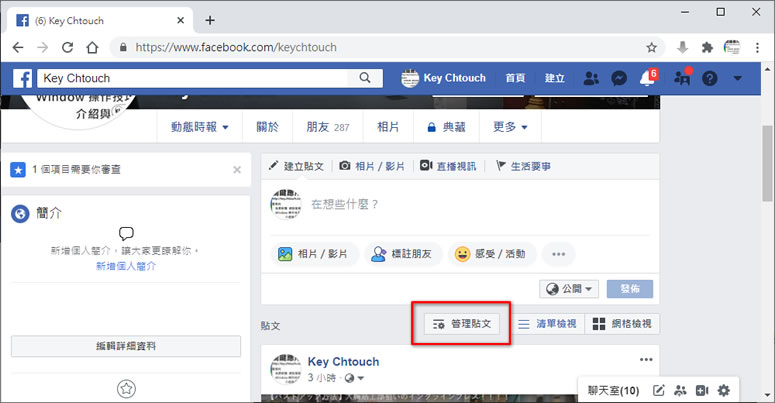This screenshot has width=775, height=403.
Task: Open the Chrome extensions puzzle icon
Action: coord(707,47)
